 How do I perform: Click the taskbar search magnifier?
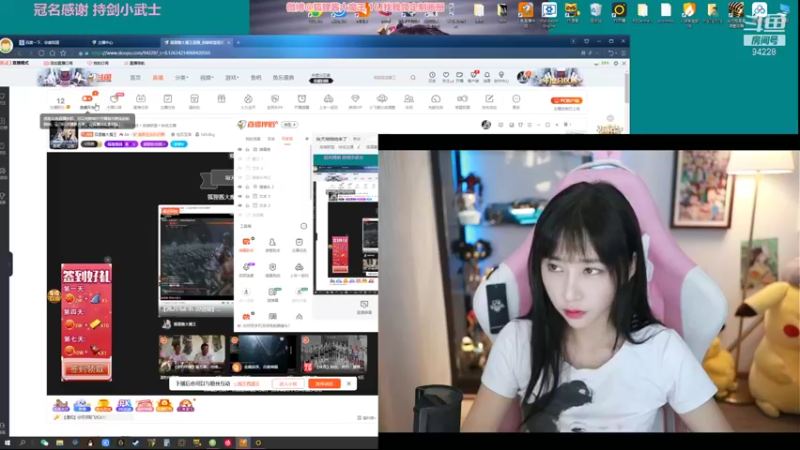pos(22,443)
